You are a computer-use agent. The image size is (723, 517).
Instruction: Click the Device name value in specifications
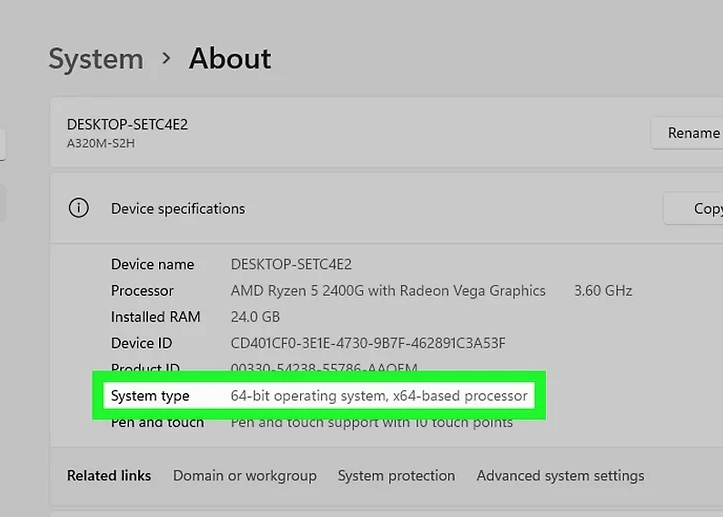[x=291, y=265]
